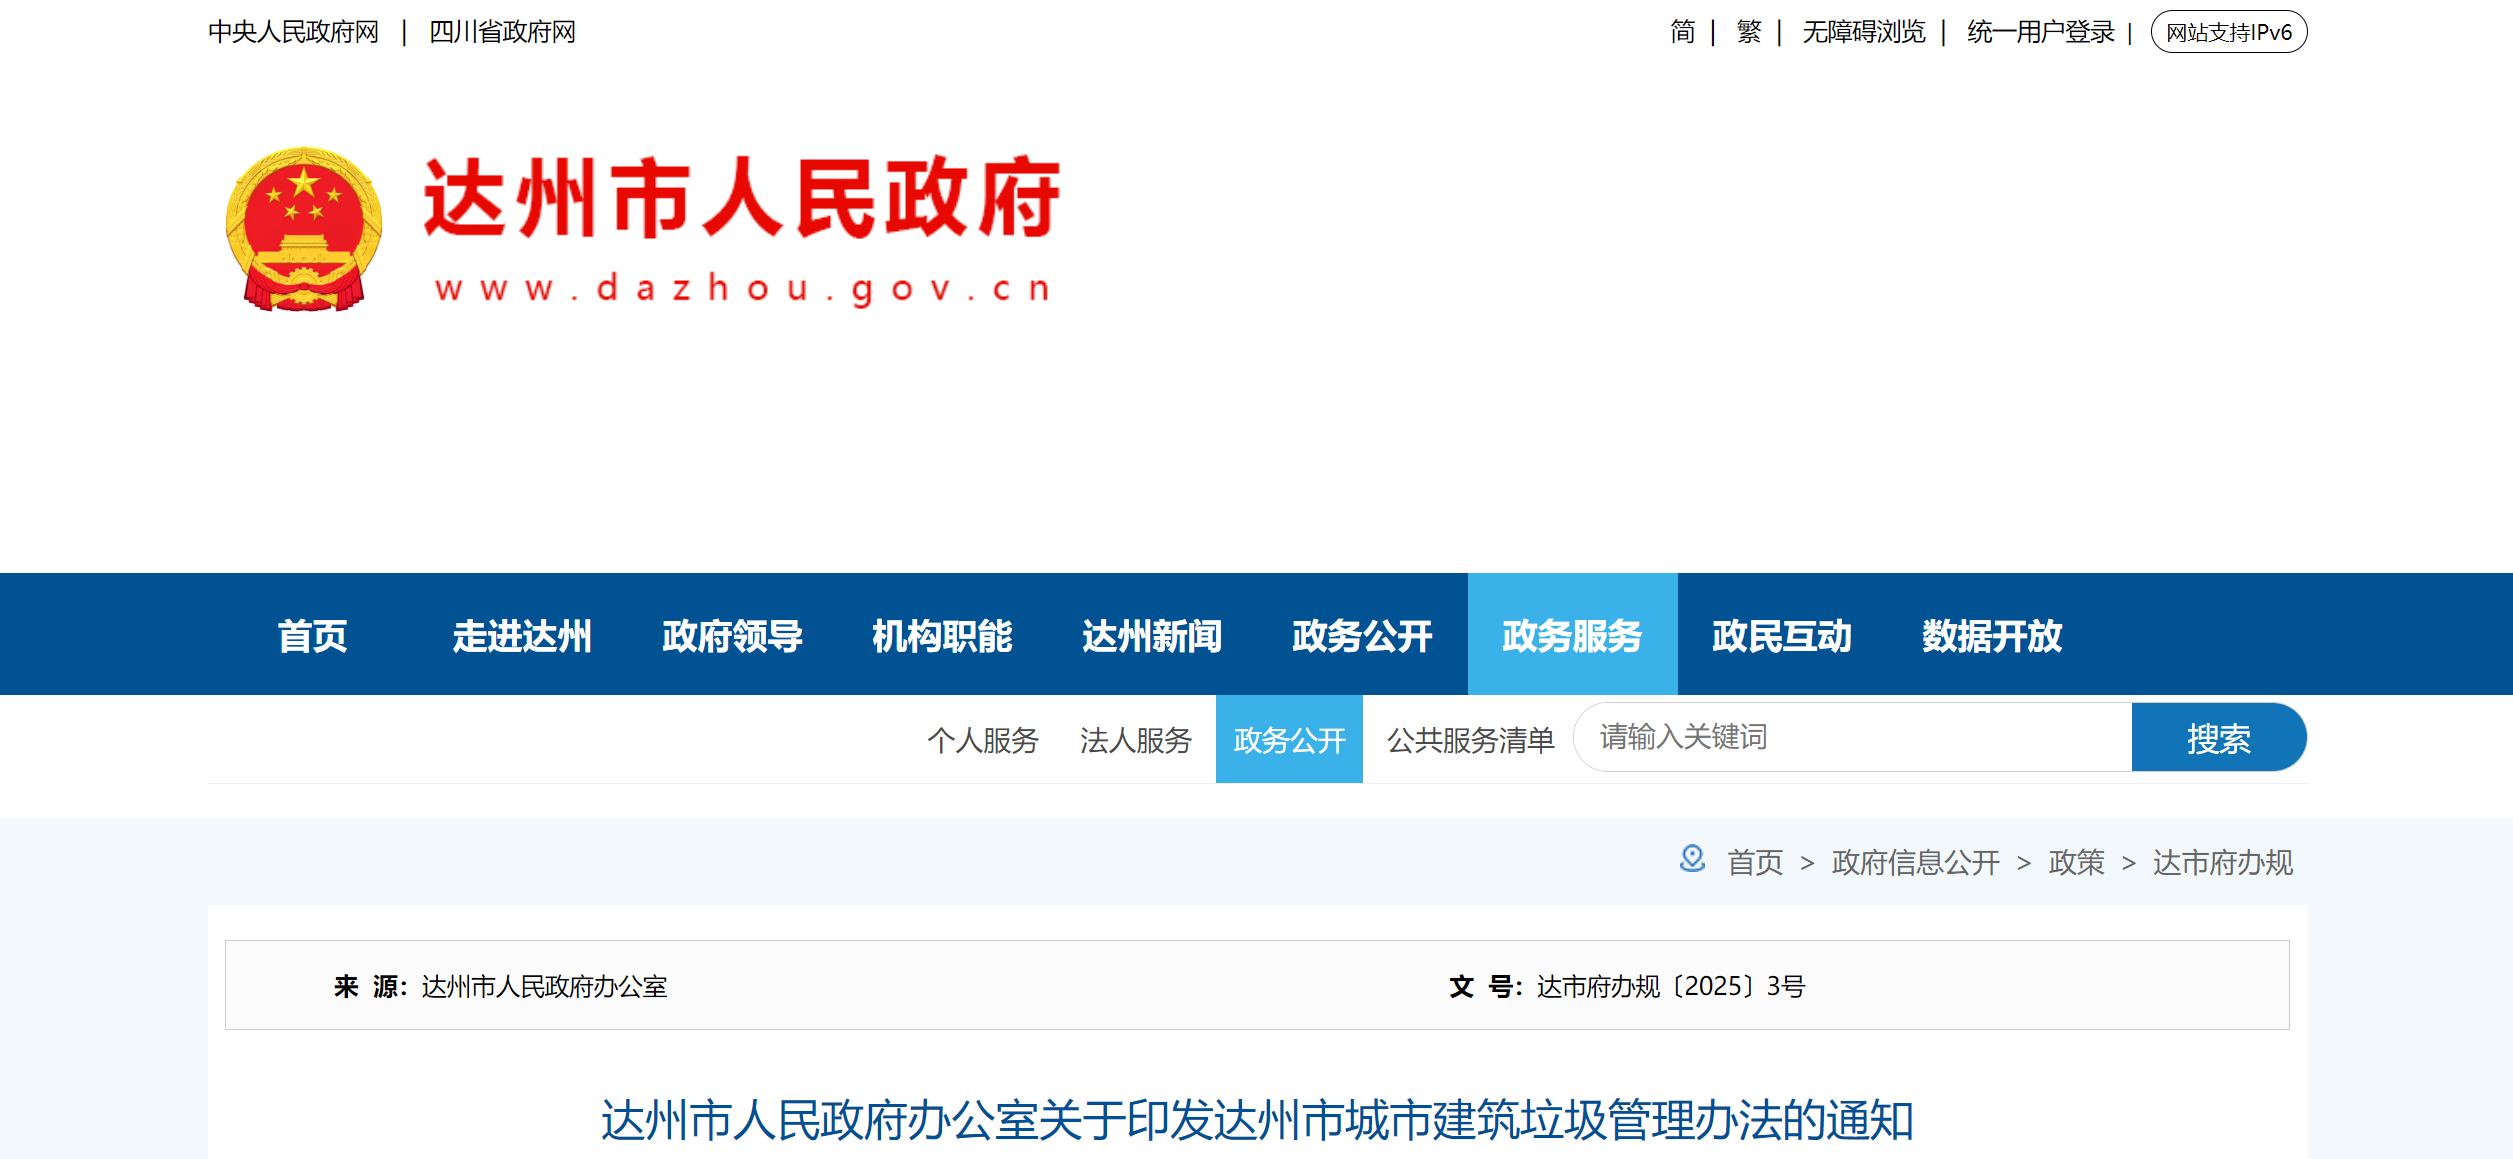Image resolution: width=2513 pixels, height=1159 pixels.
Task: Go to 首页 in main navigation
Action: click(312, 636)
